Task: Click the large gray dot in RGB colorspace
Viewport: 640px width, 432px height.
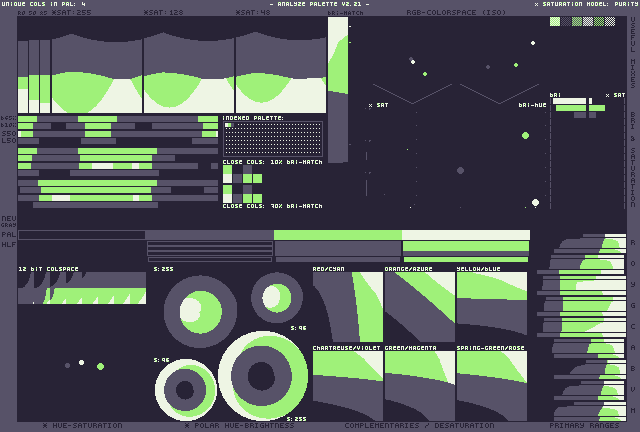Action: [x=460, y=170]
